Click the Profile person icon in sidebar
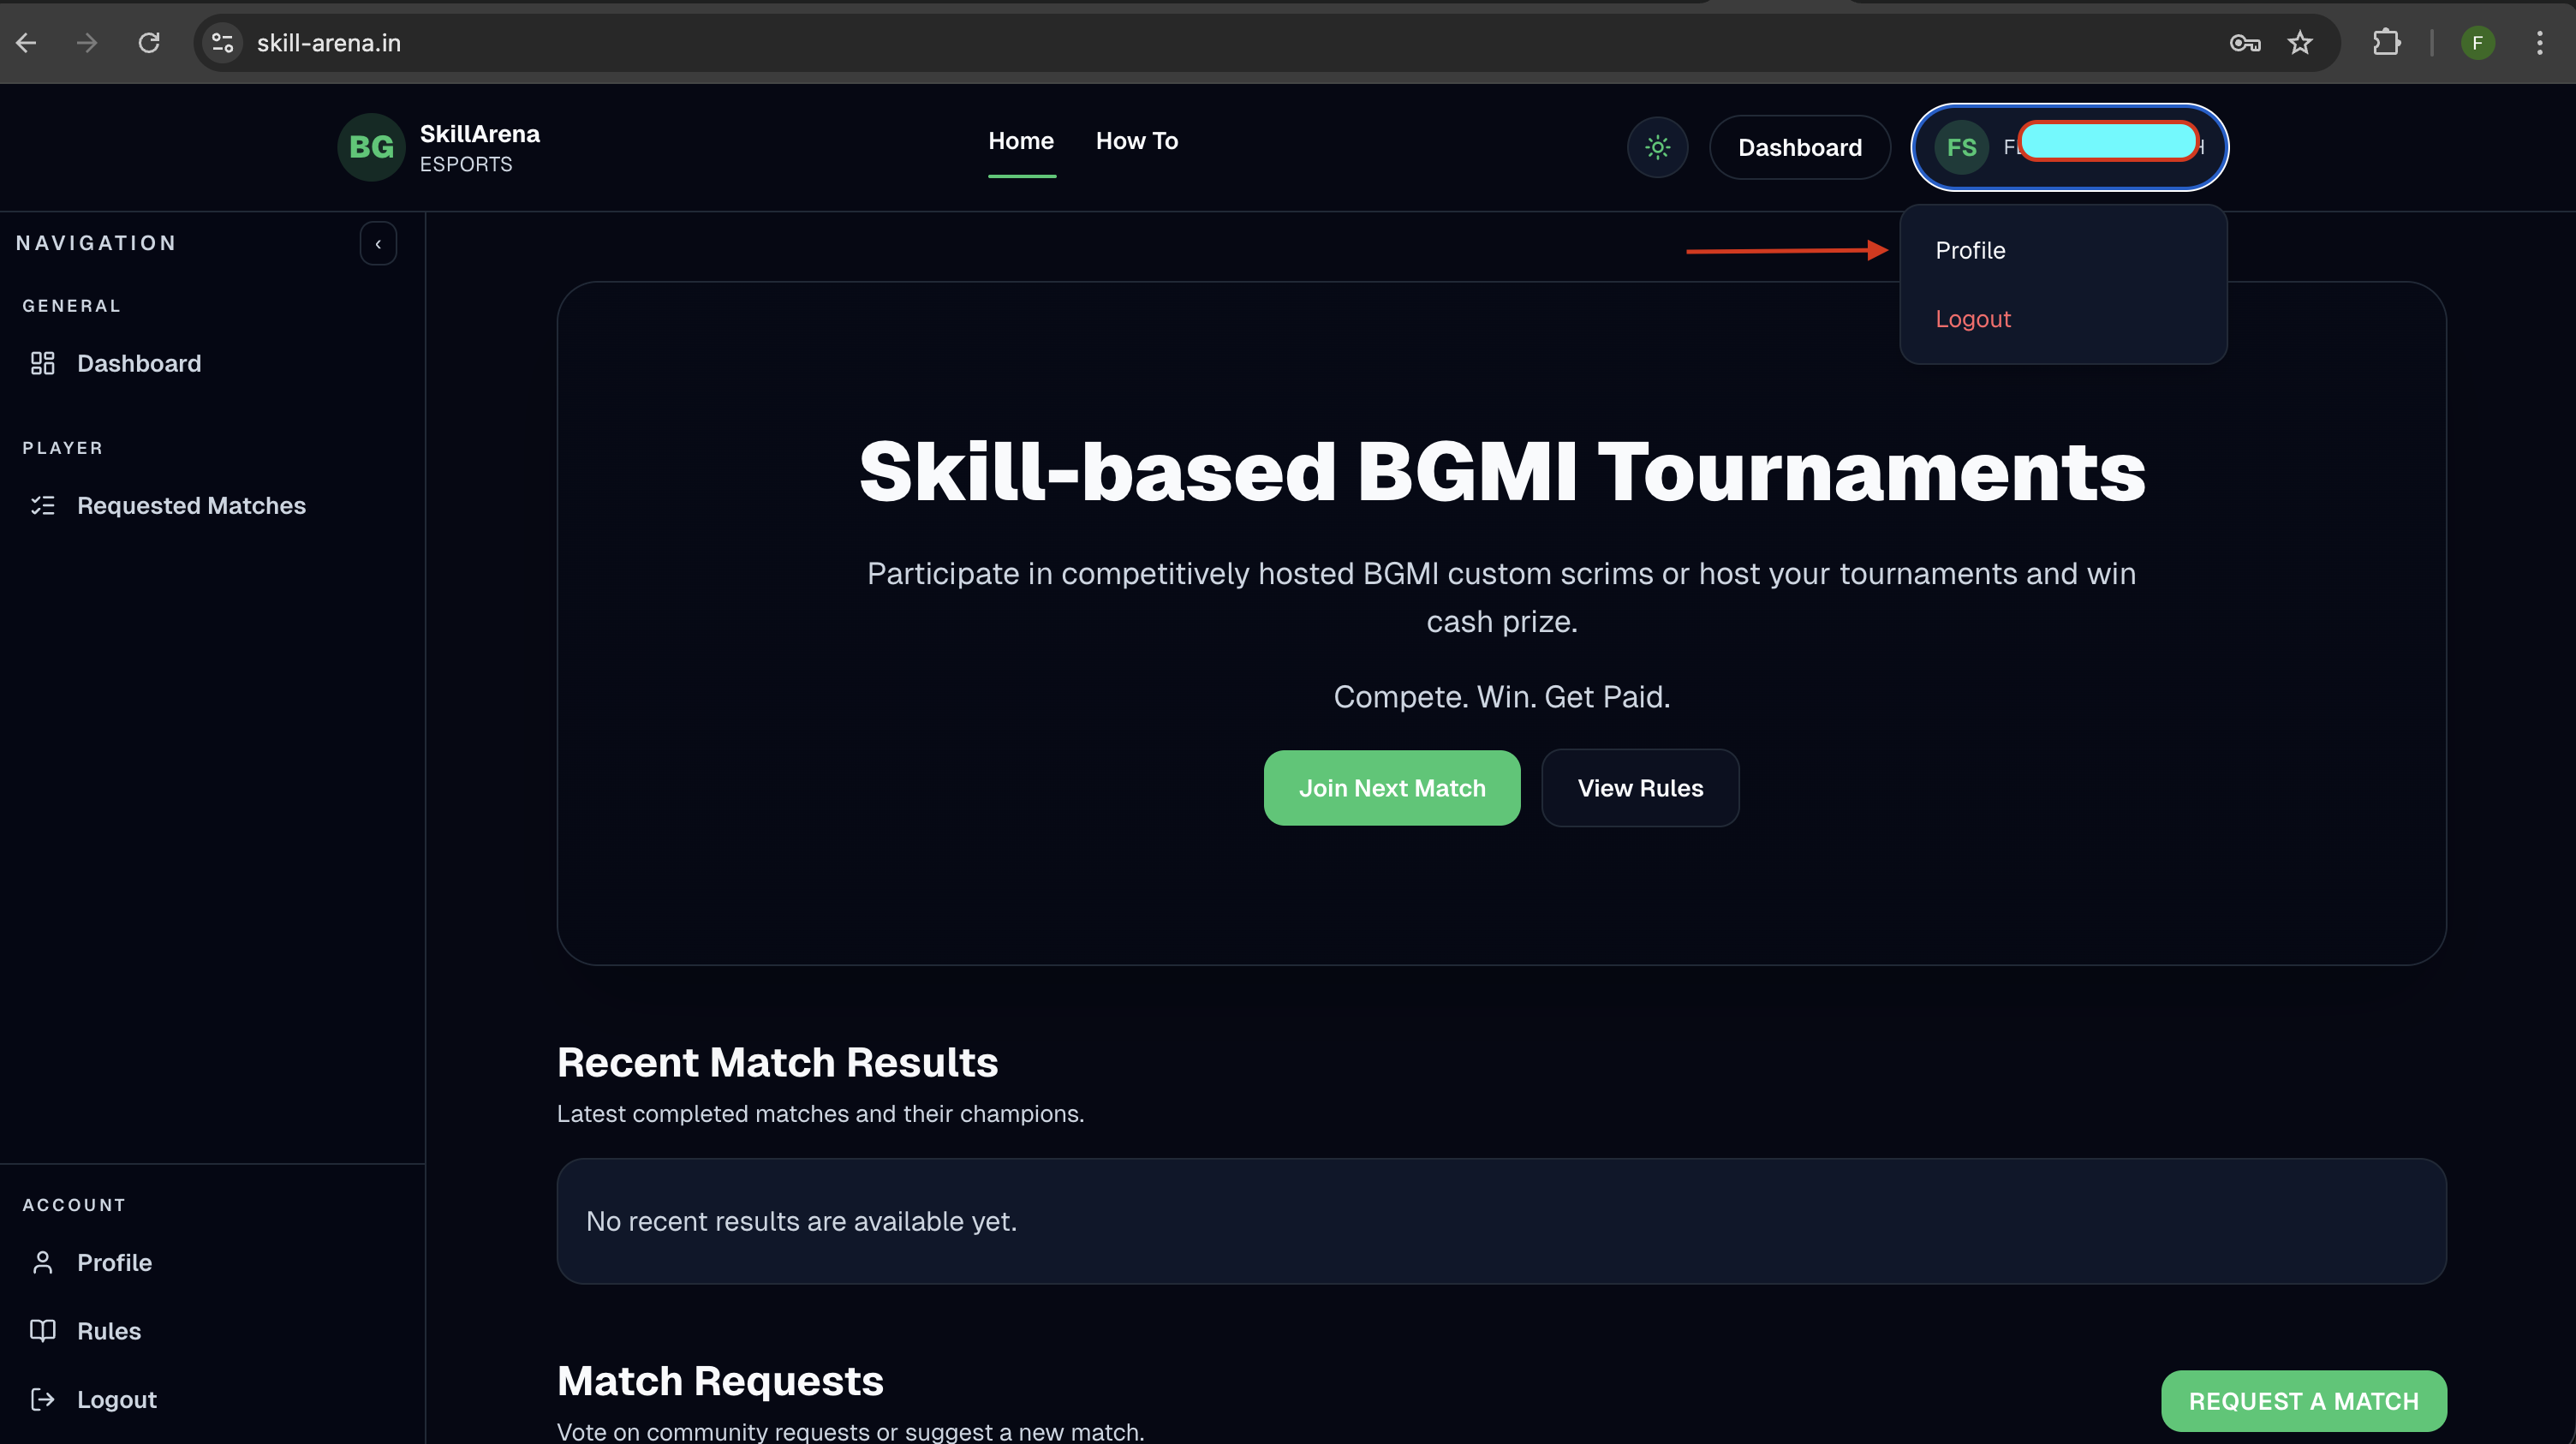Viewport: 2576px width, 1444px height. point(43,1262)
